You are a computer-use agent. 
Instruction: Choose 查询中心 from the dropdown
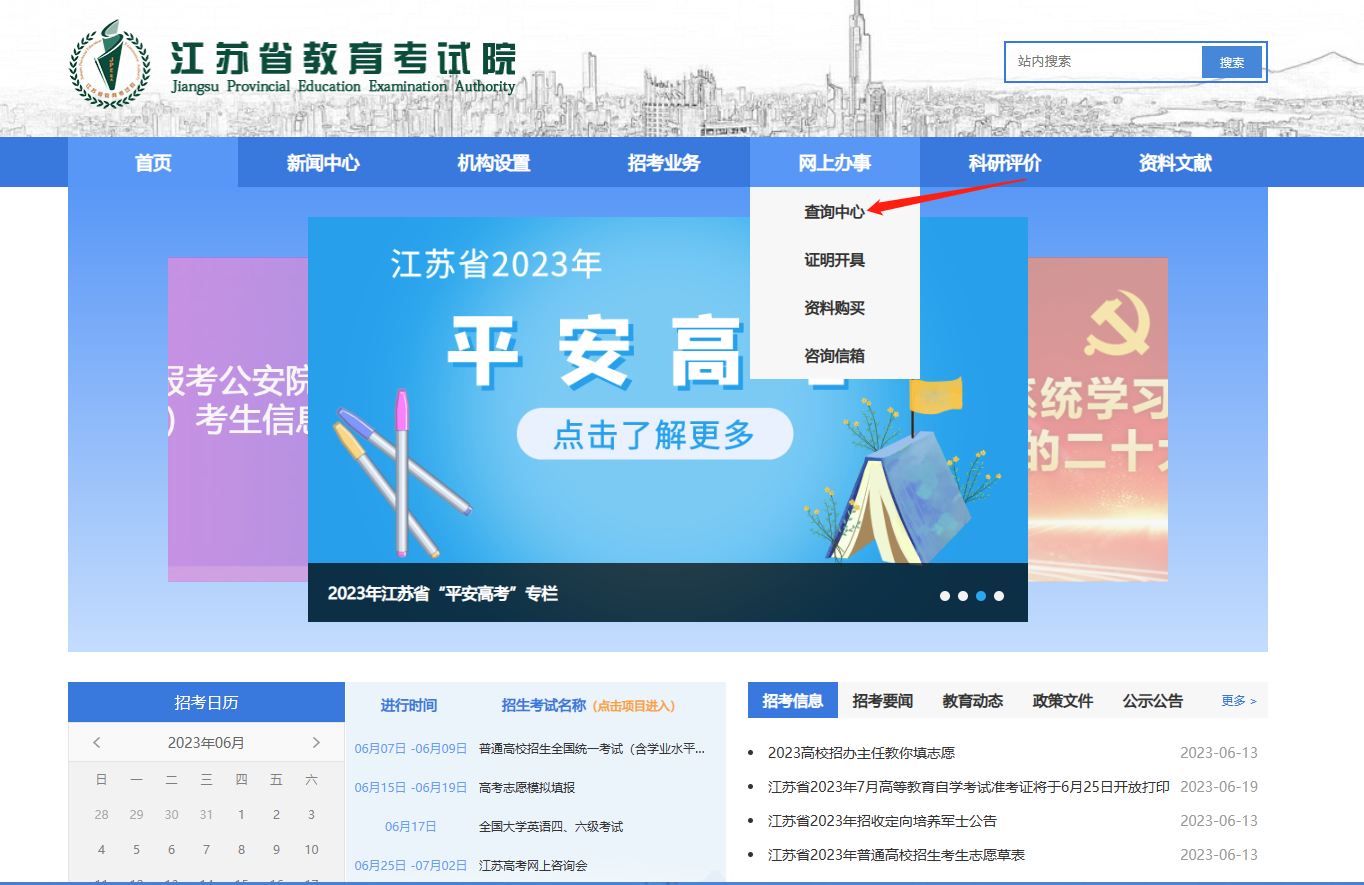click(835, 212)
